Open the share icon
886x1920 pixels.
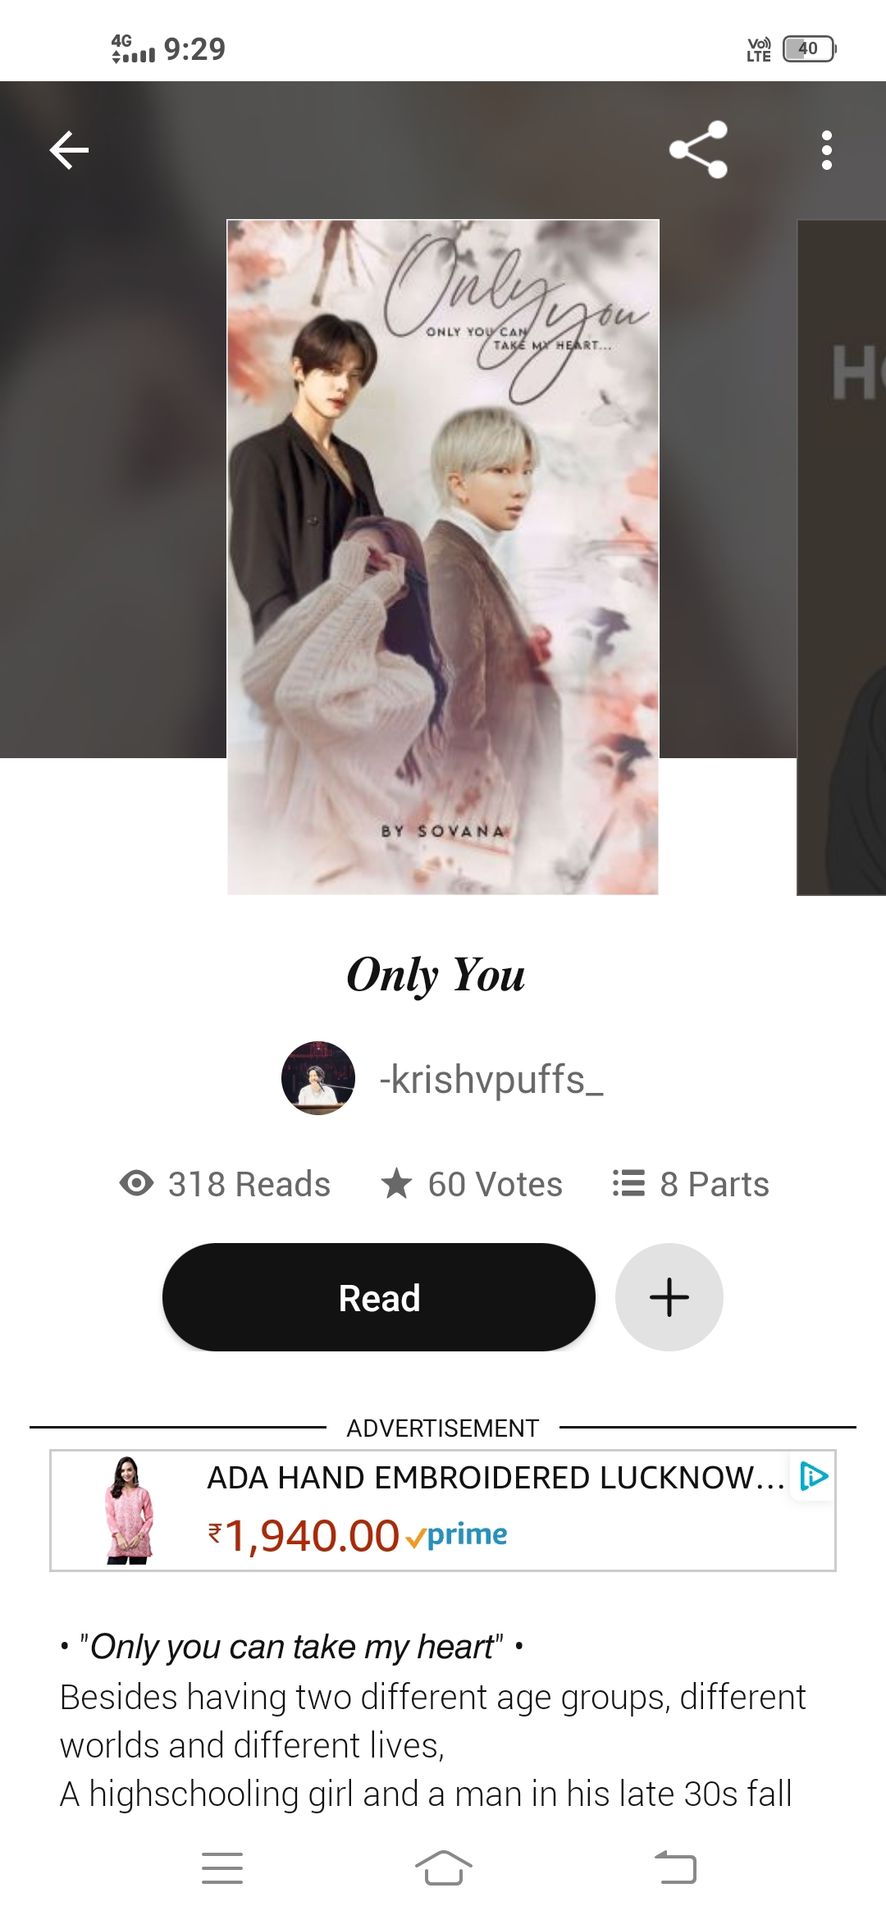[x=698, y=150]
